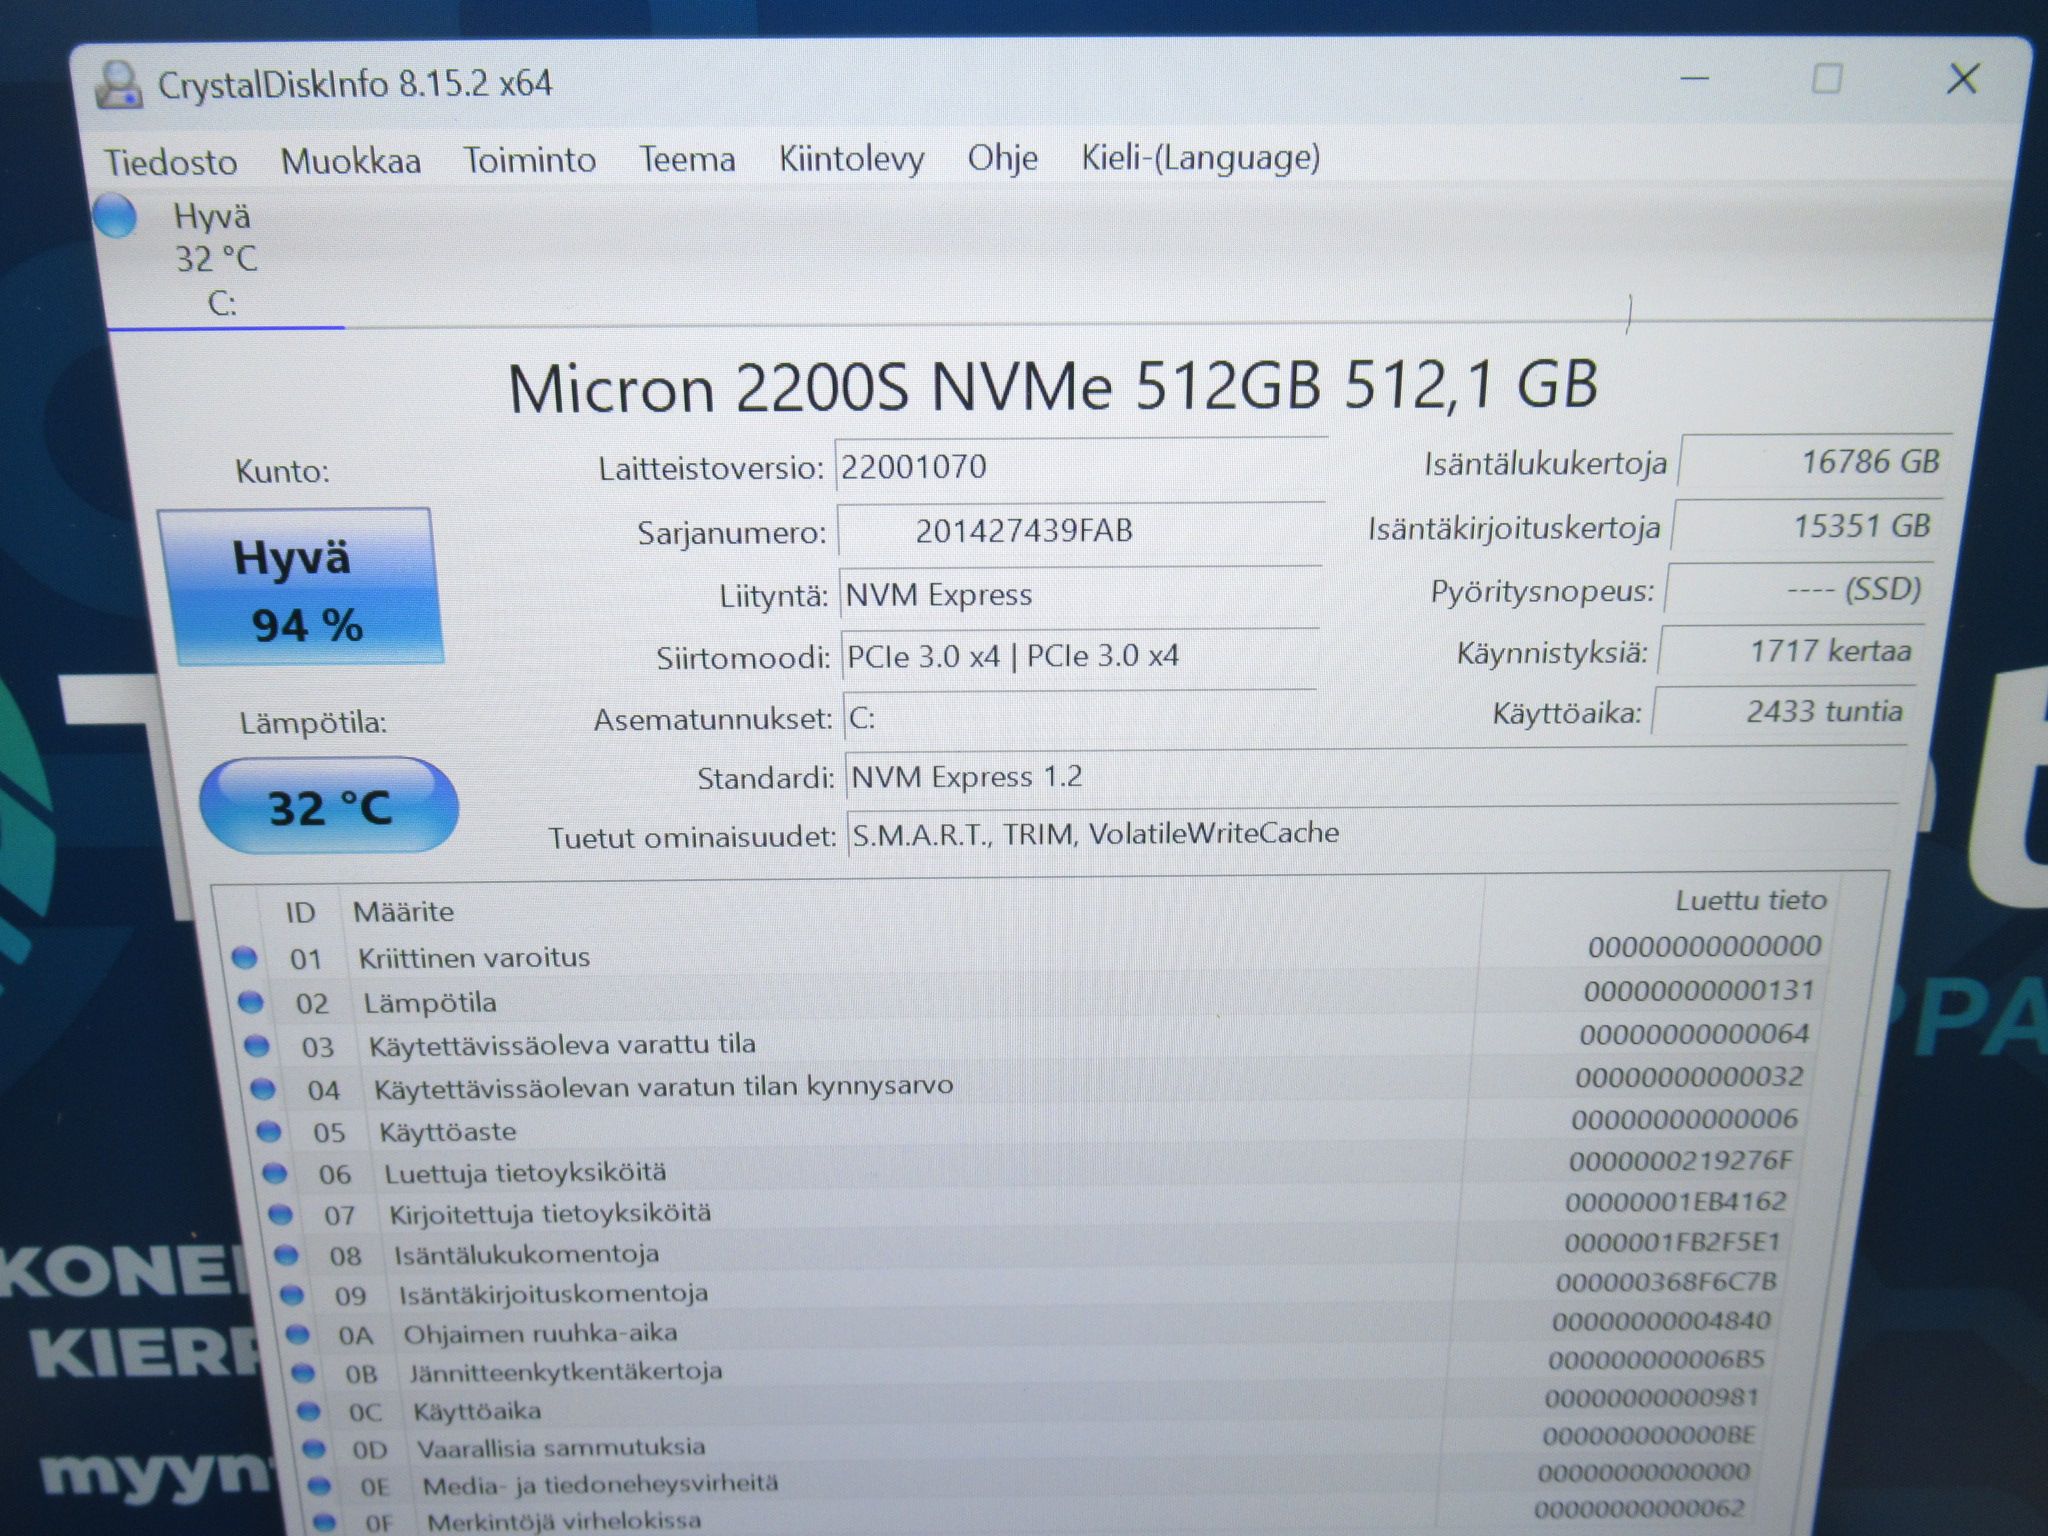Click the status dot for Isäntälukukomentoja row
Image resolution: width=2048 pixels, height=1536 pixels.
pyautogui.click(x=286, y=1254)
